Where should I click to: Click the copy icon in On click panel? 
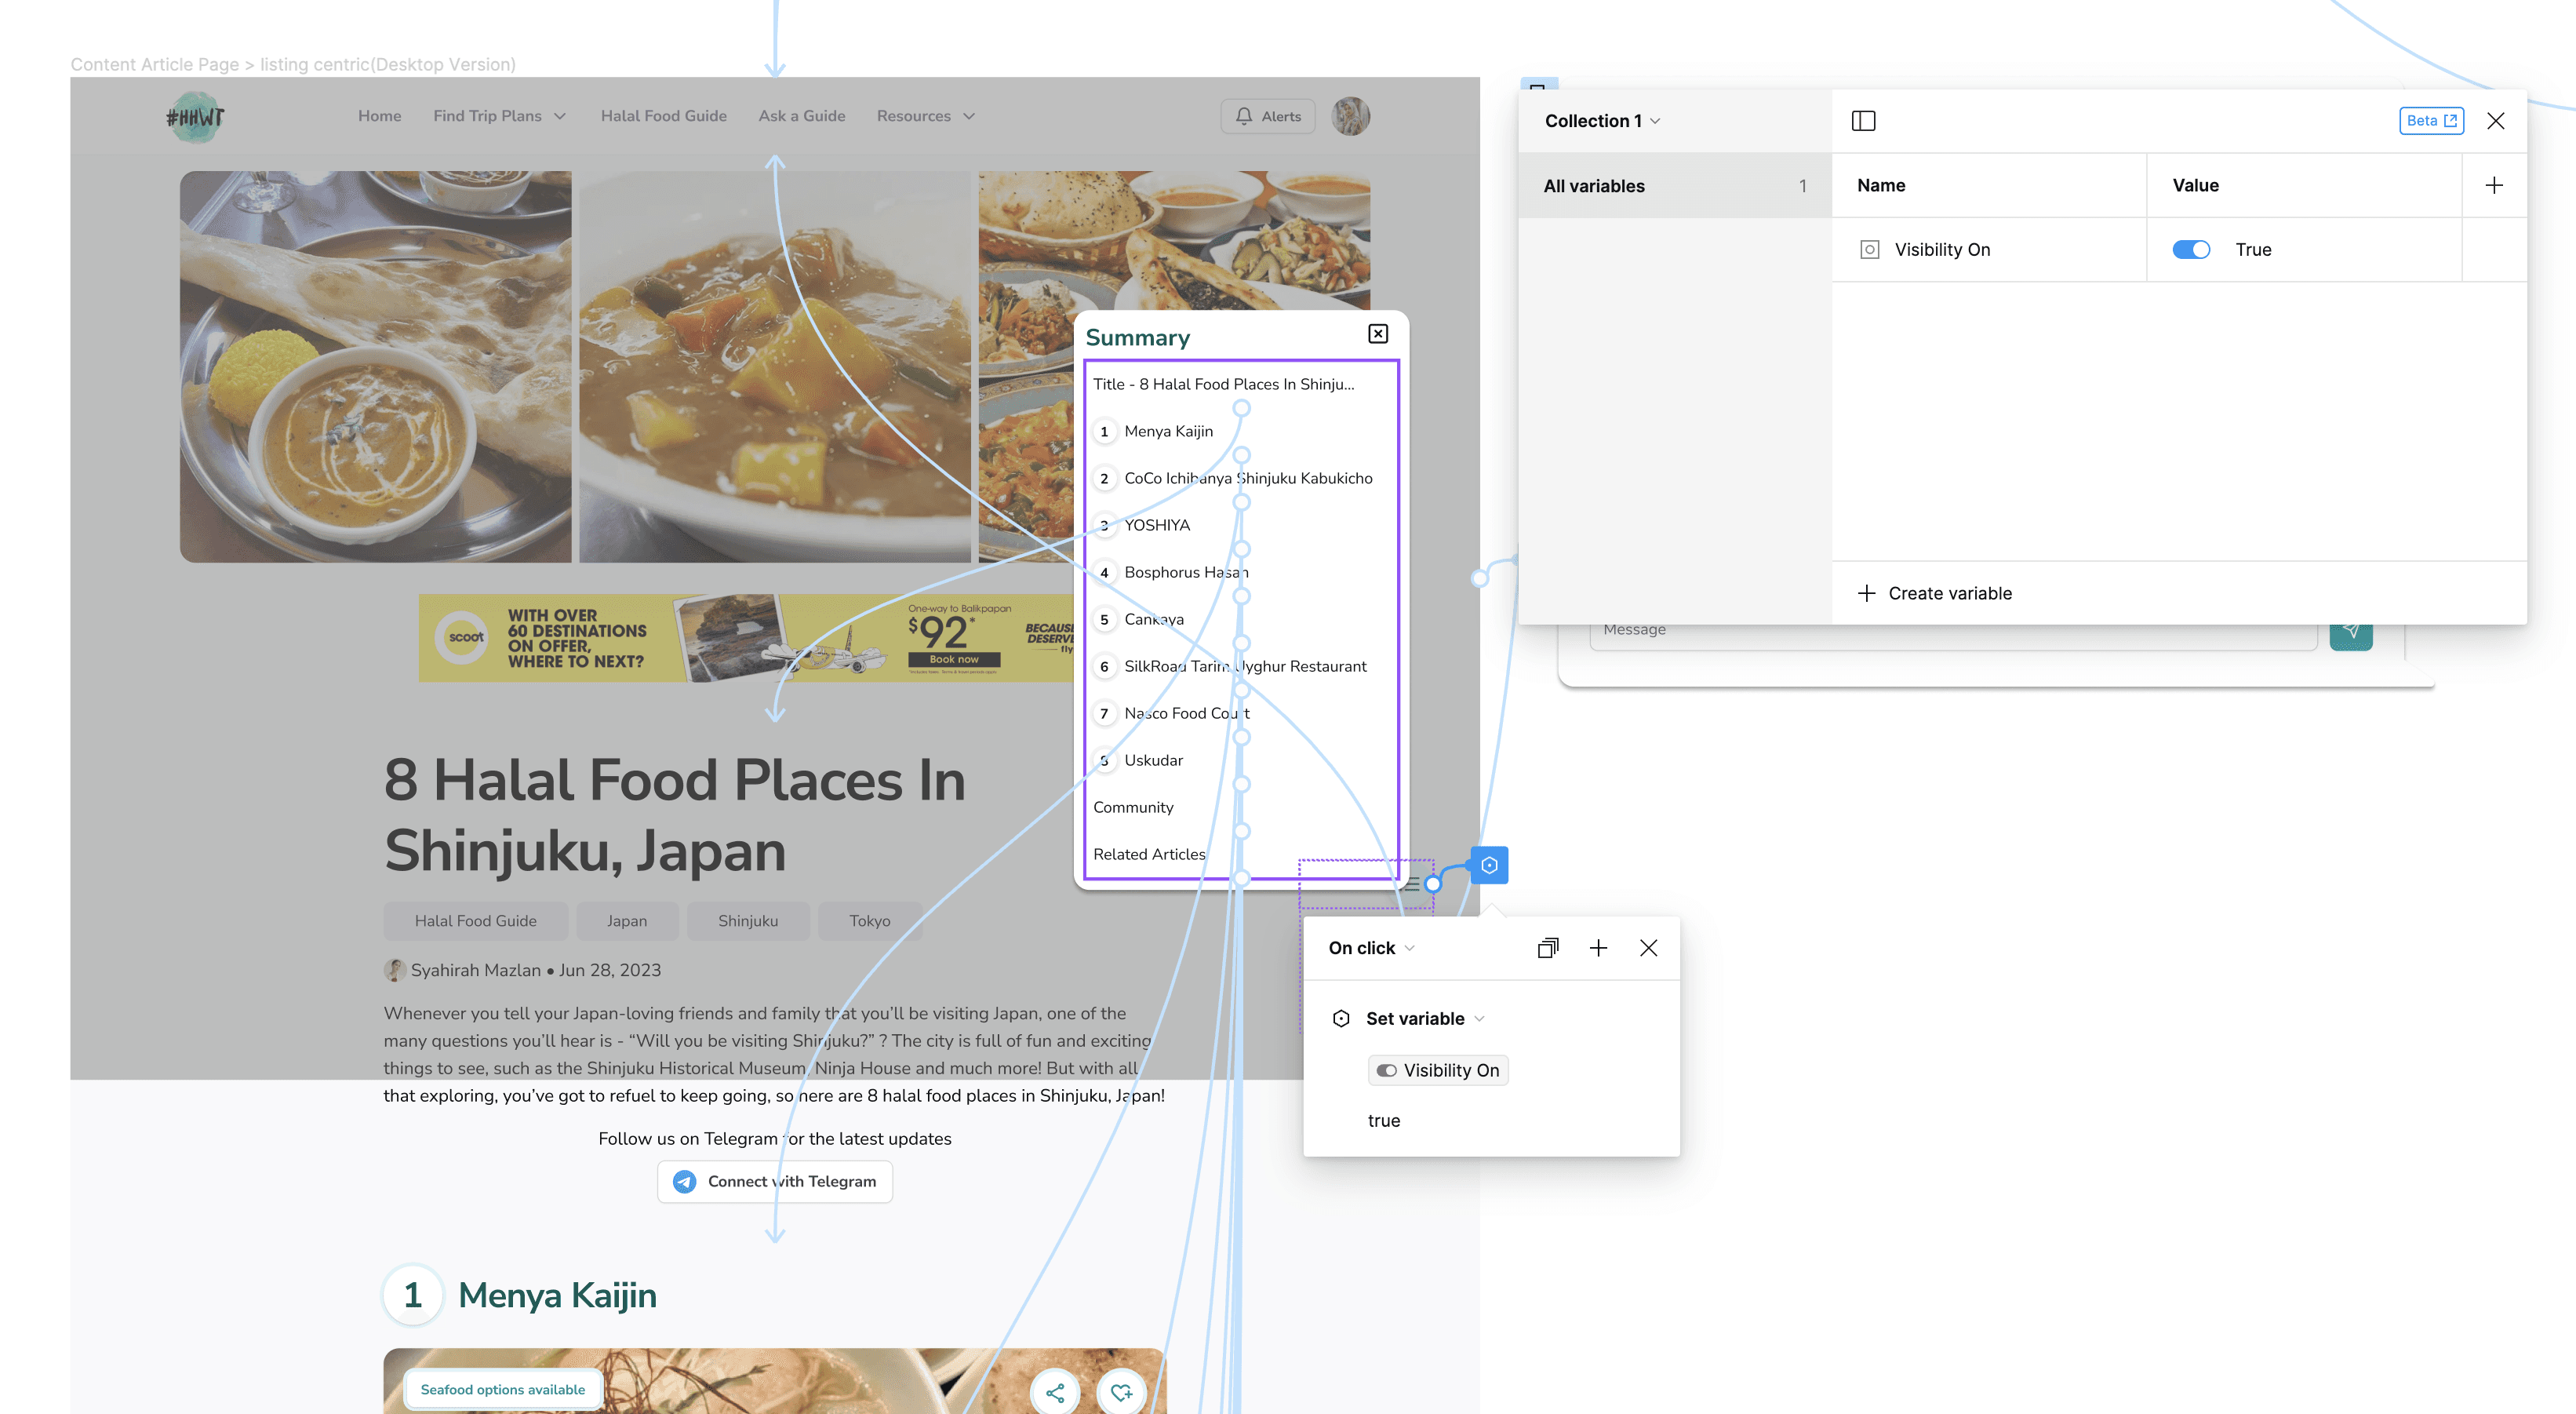click(1548, 947)
